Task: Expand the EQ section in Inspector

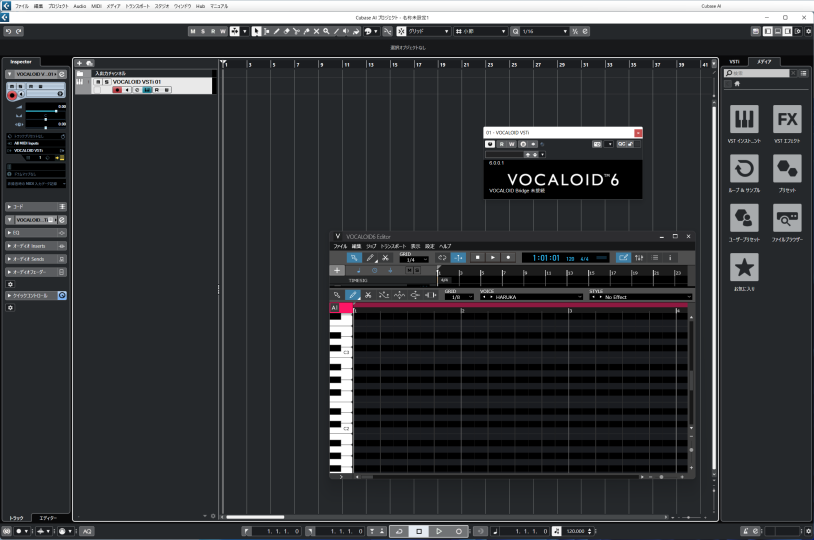Action: 36,233
